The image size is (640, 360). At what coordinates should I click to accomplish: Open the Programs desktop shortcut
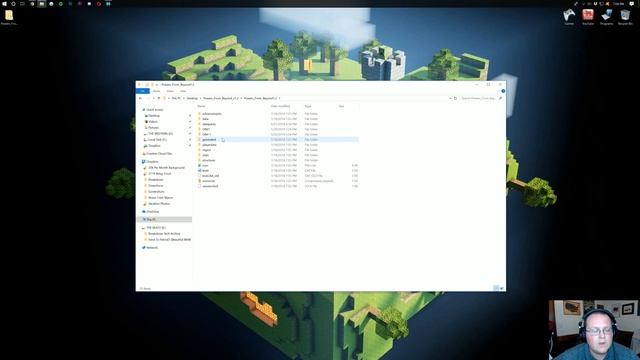coord(607,17)
